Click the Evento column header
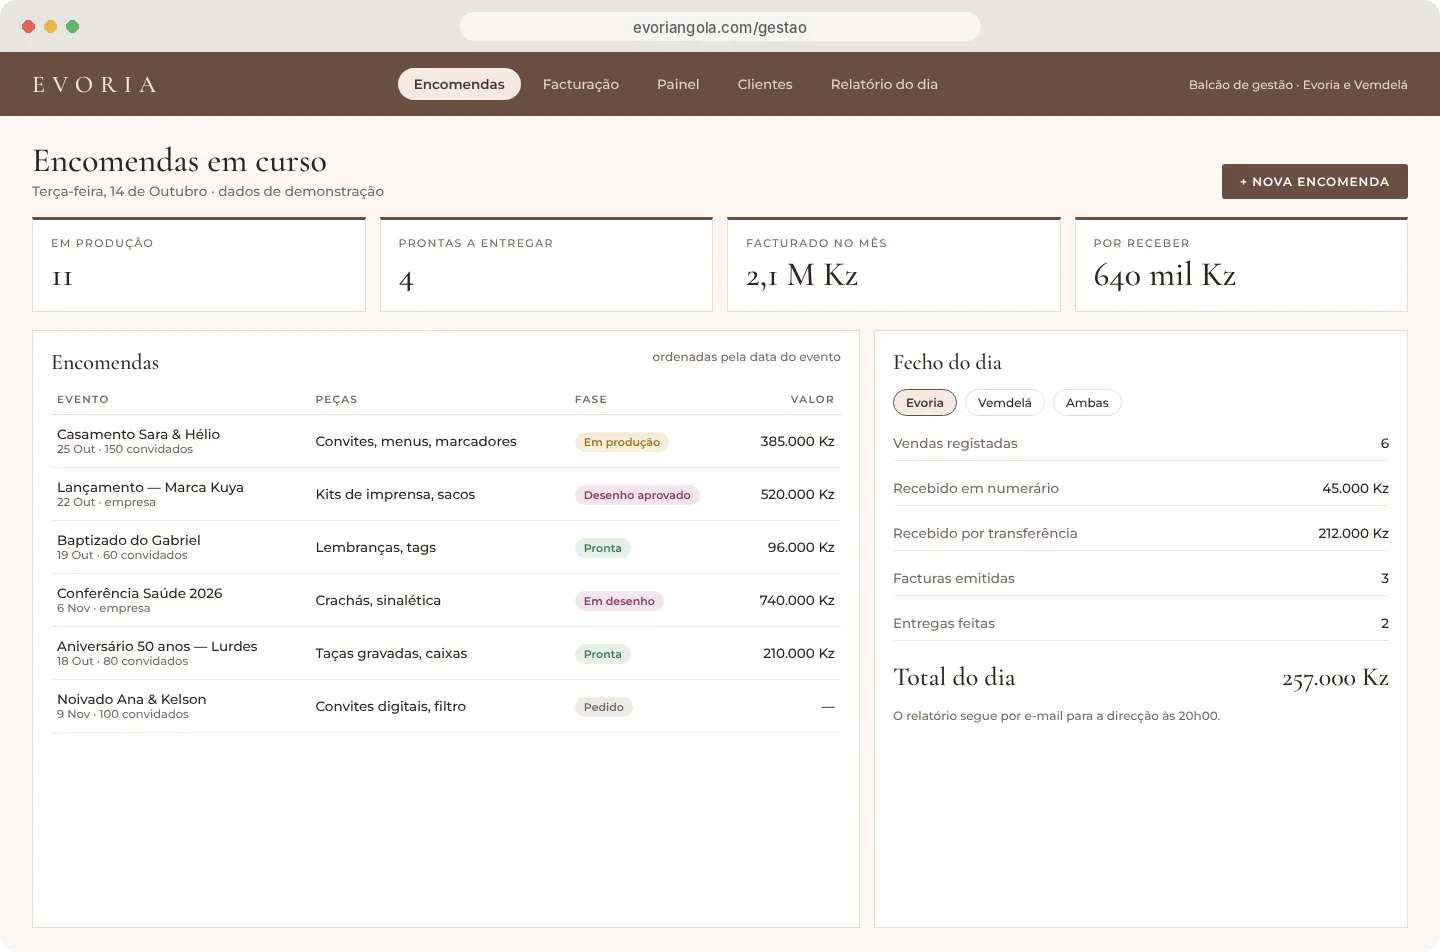Image resolution: width=1440 pixels, height=952 pixels. [83, 399]
